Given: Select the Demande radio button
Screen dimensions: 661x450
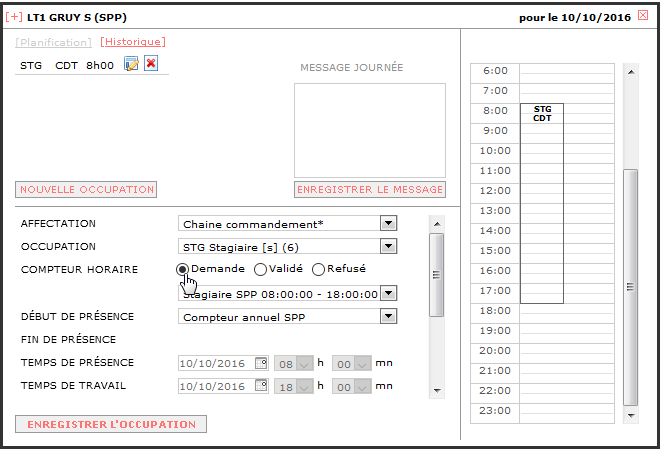Looking at the screenshot, I should pos(182,269).
